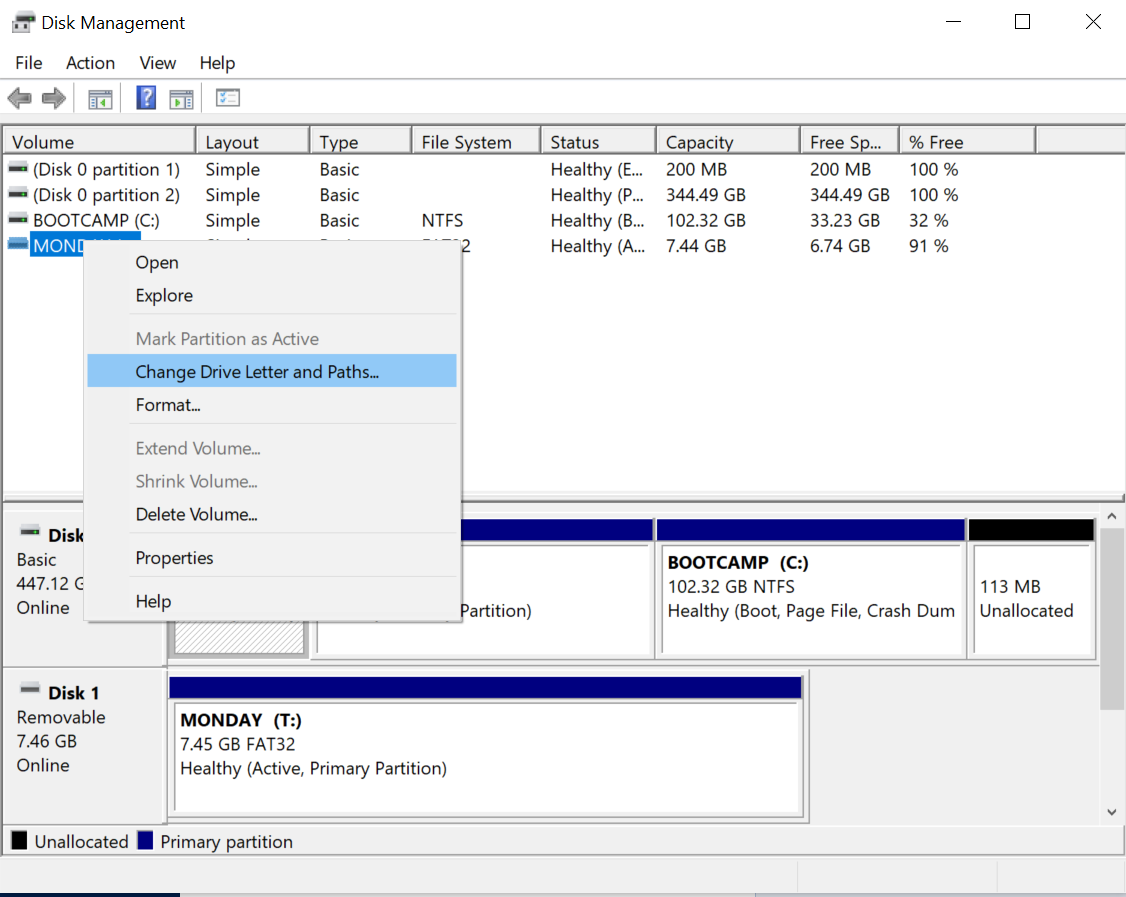Click the 6.74 GB free space cell
This screenshot has width=1126, height=897.
tap(839, 246)
